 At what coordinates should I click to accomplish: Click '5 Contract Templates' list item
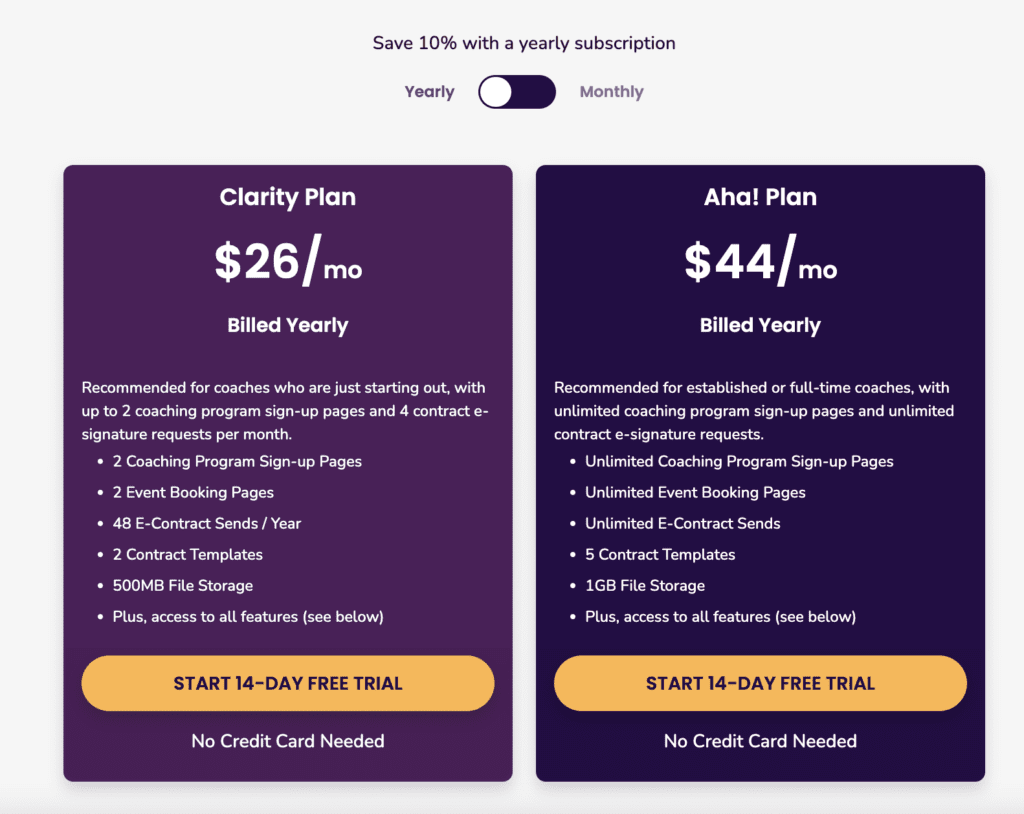(x=660, y=554)
